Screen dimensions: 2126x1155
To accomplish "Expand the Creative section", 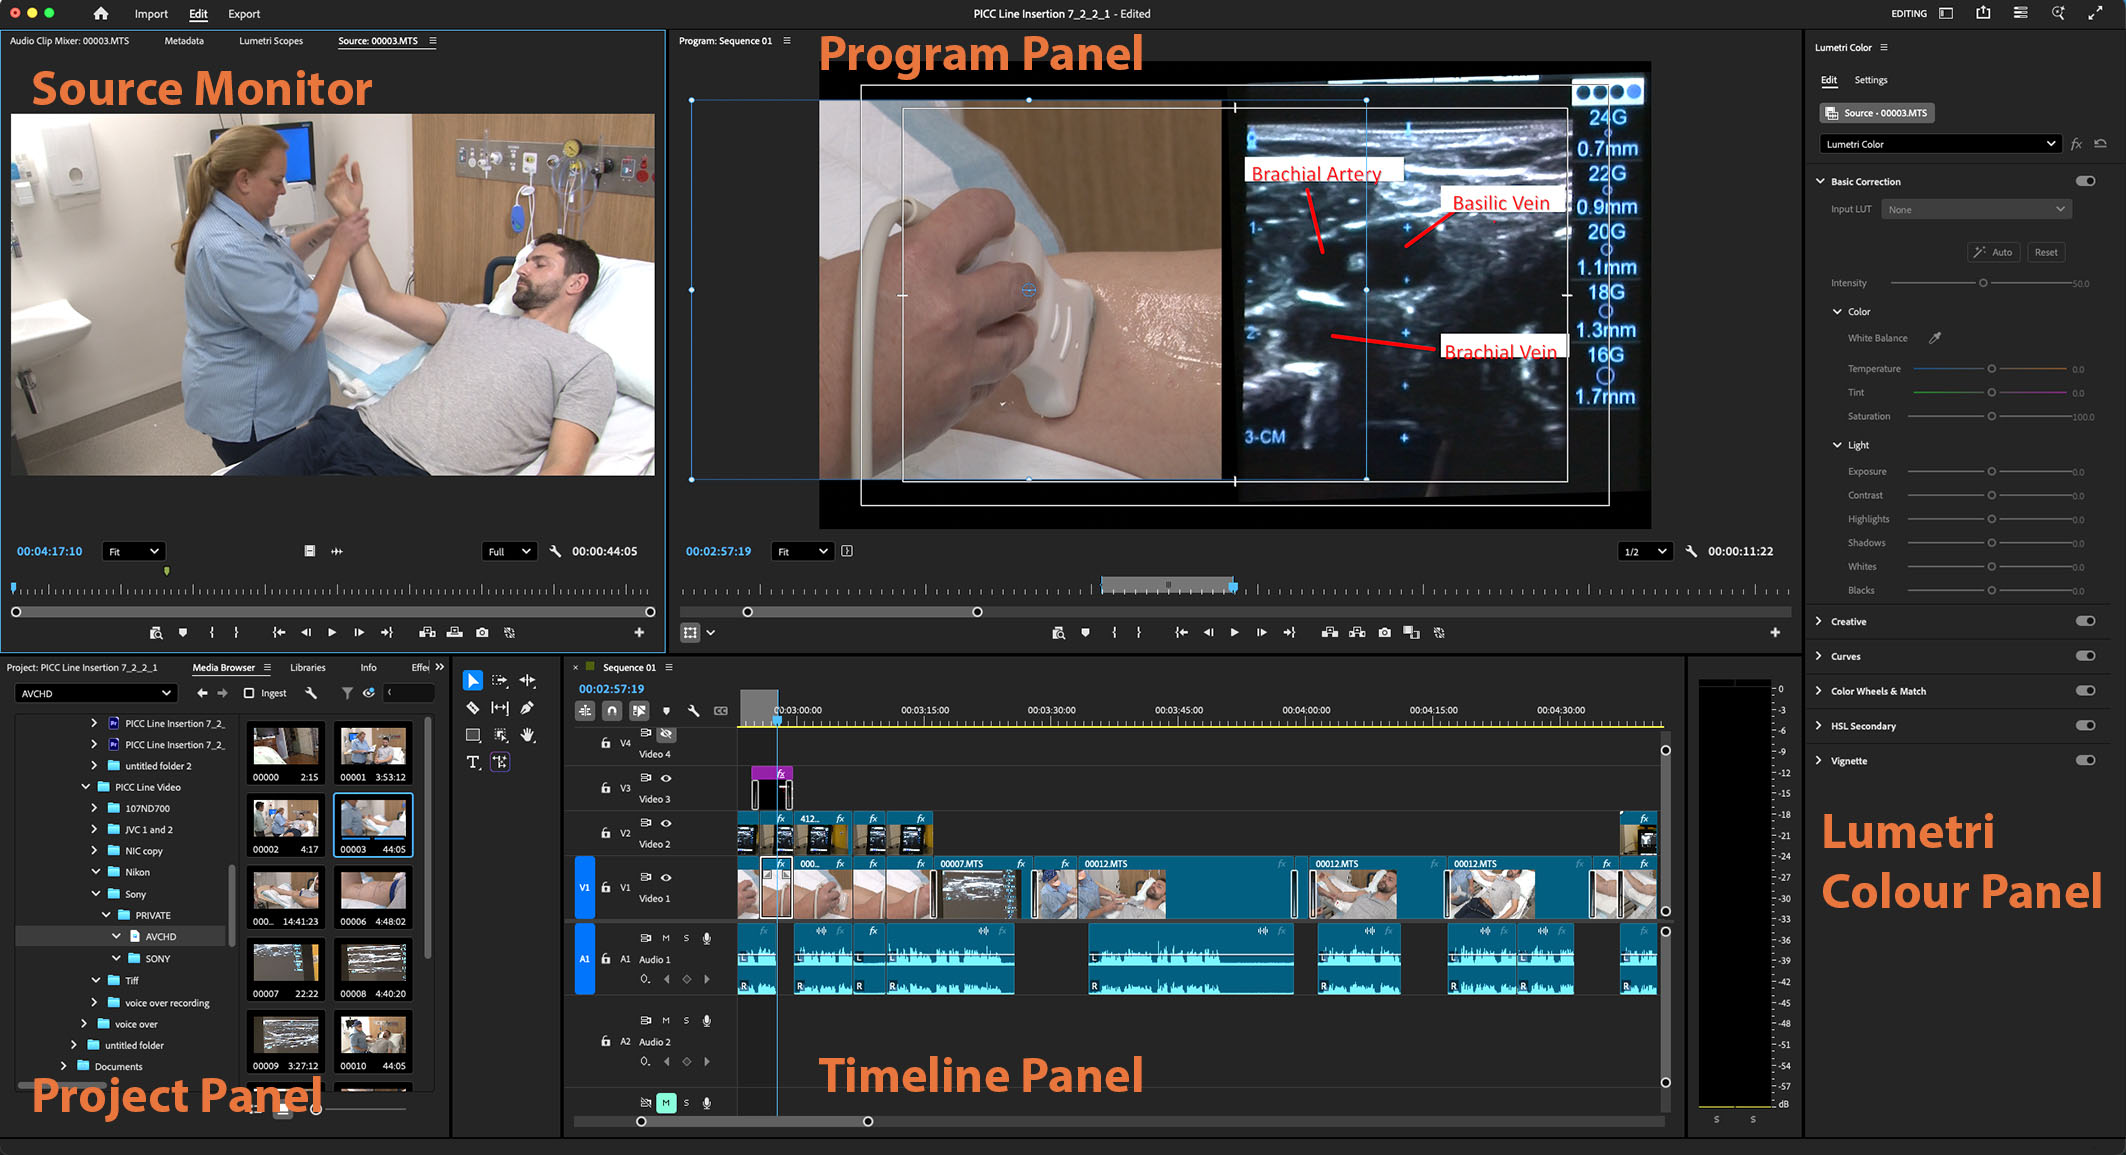I will (1819, 621).
